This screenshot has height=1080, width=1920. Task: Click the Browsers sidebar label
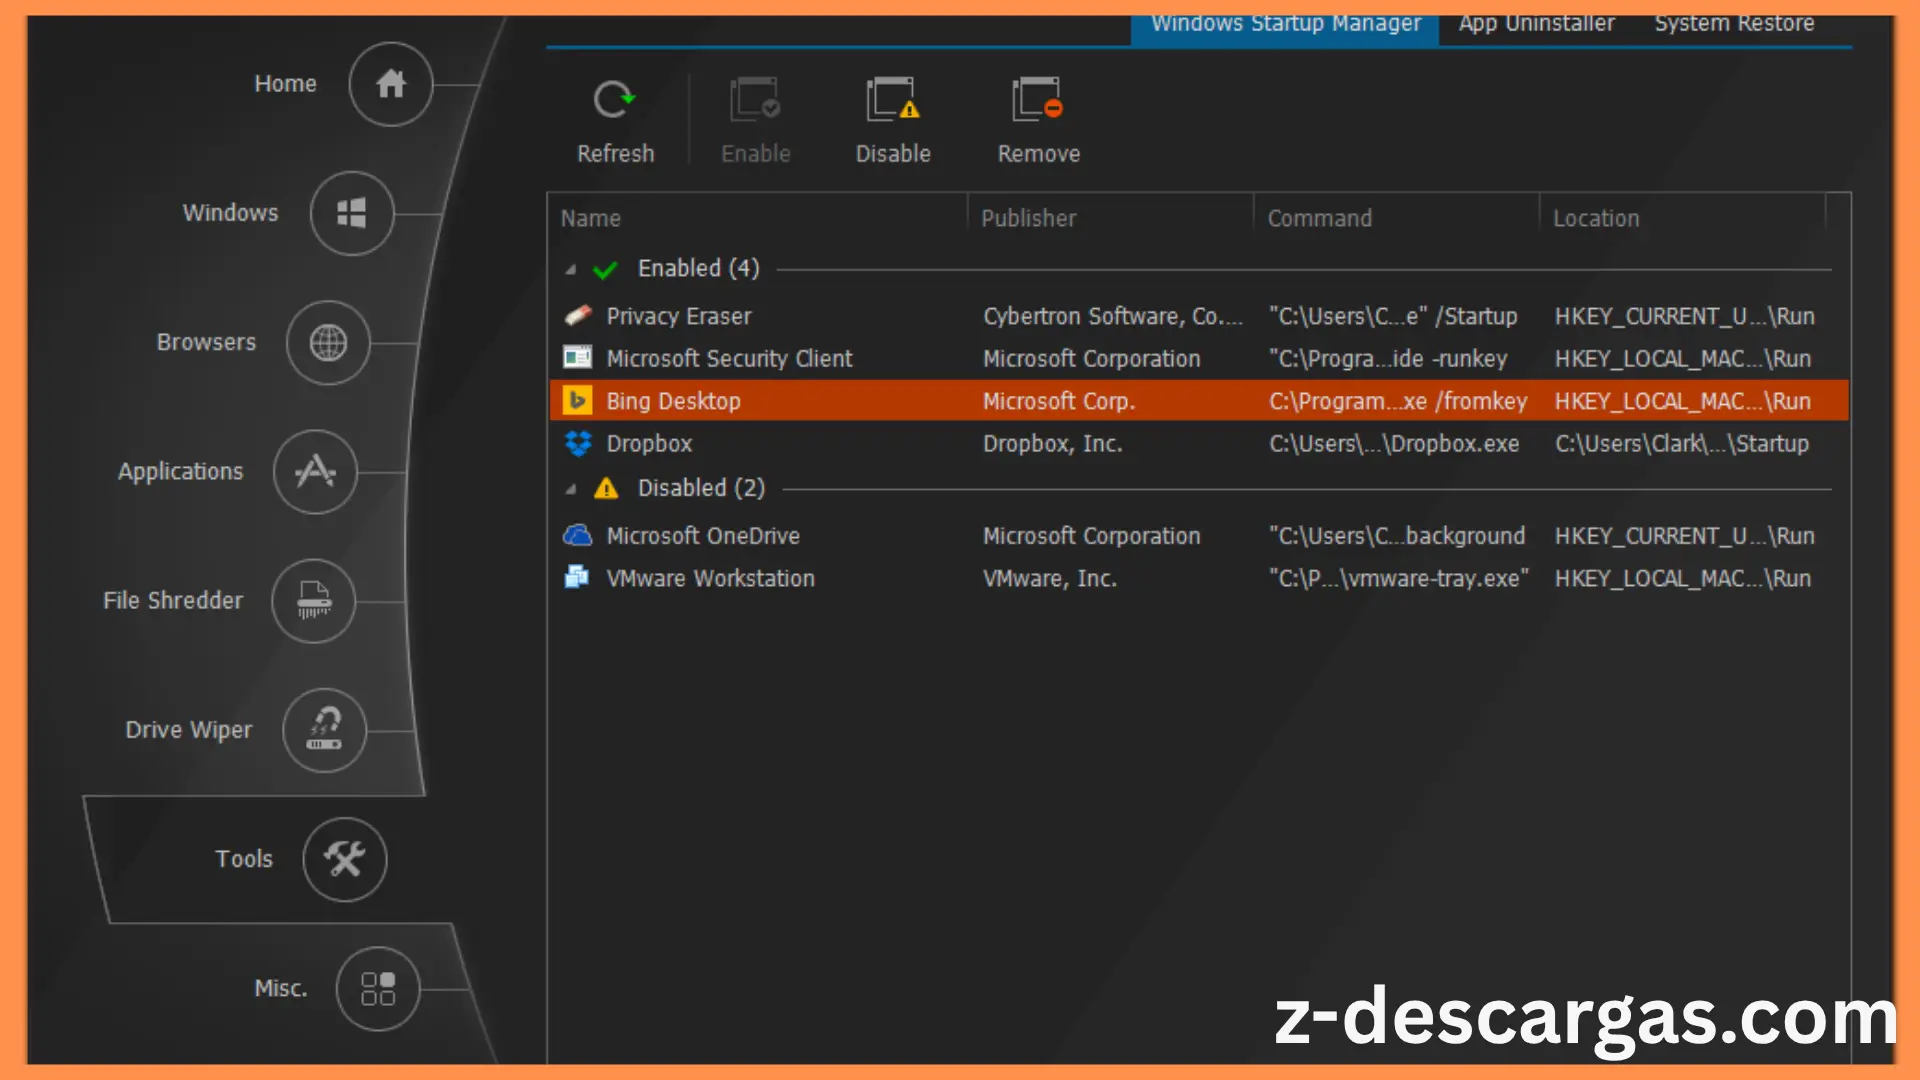[206, 342]
